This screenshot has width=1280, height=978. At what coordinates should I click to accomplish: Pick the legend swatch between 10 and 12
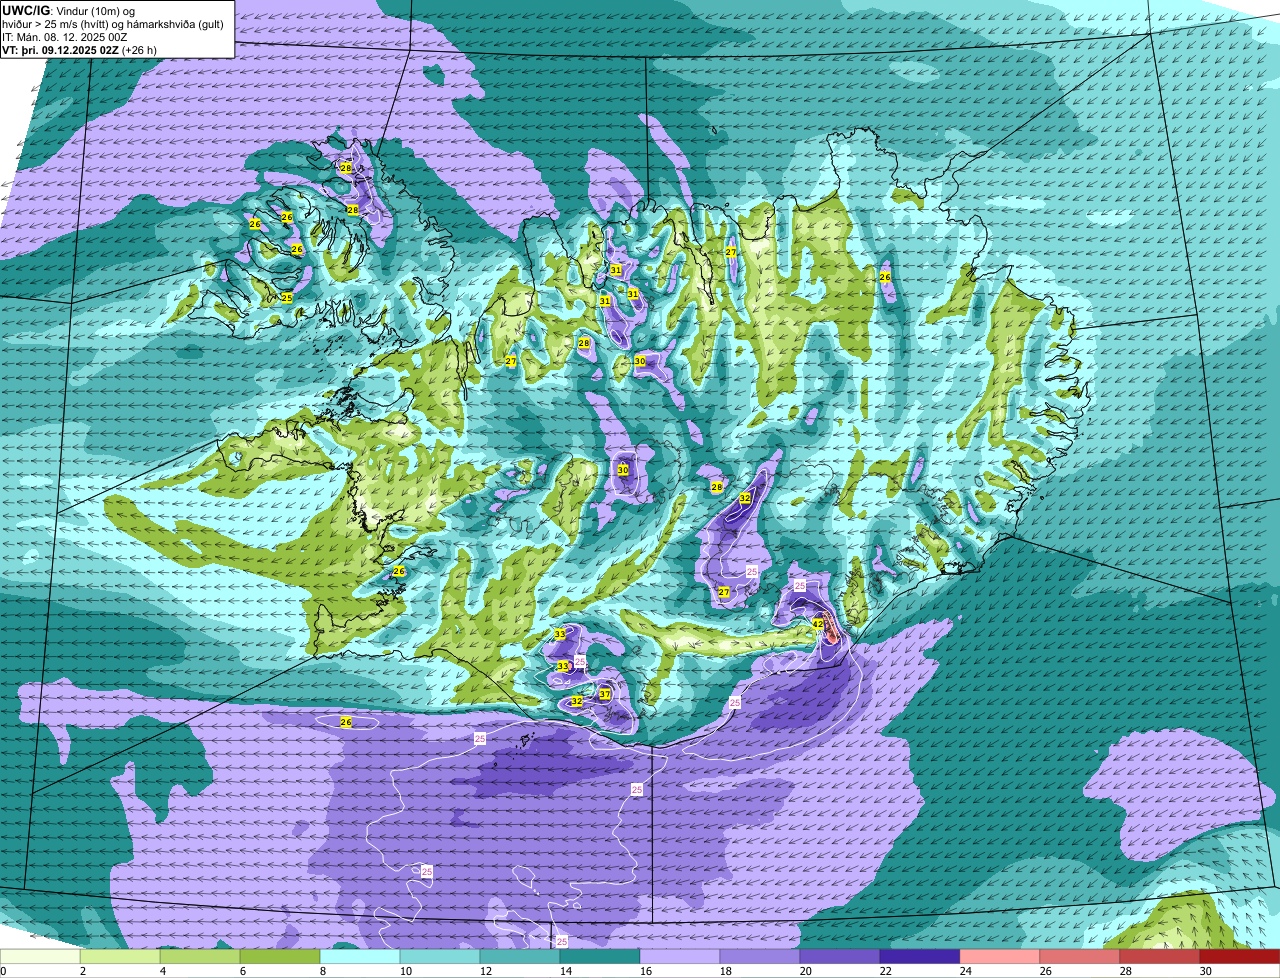(440, 956)
